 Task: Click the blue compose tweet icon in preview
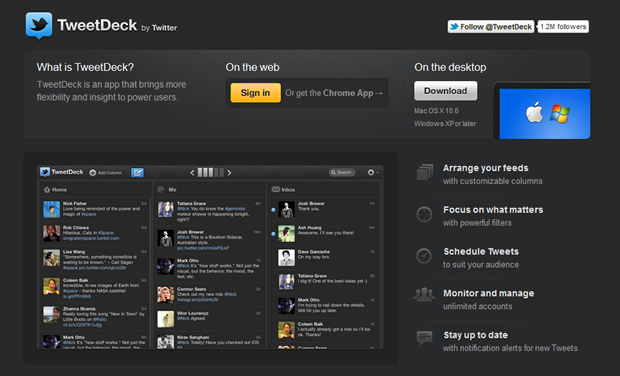(x=137, y=172)
